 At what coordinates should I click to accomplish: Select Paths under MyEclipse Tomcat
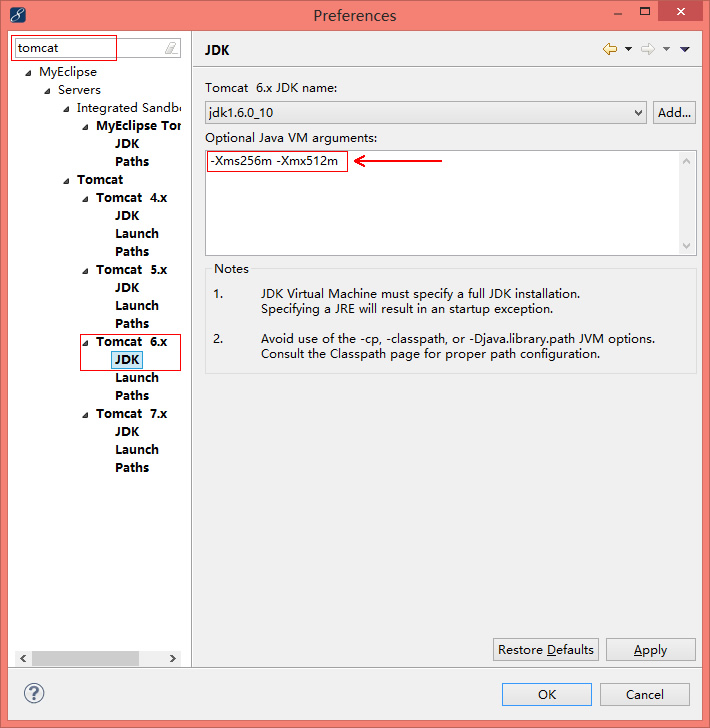click(x=132, y=162)
